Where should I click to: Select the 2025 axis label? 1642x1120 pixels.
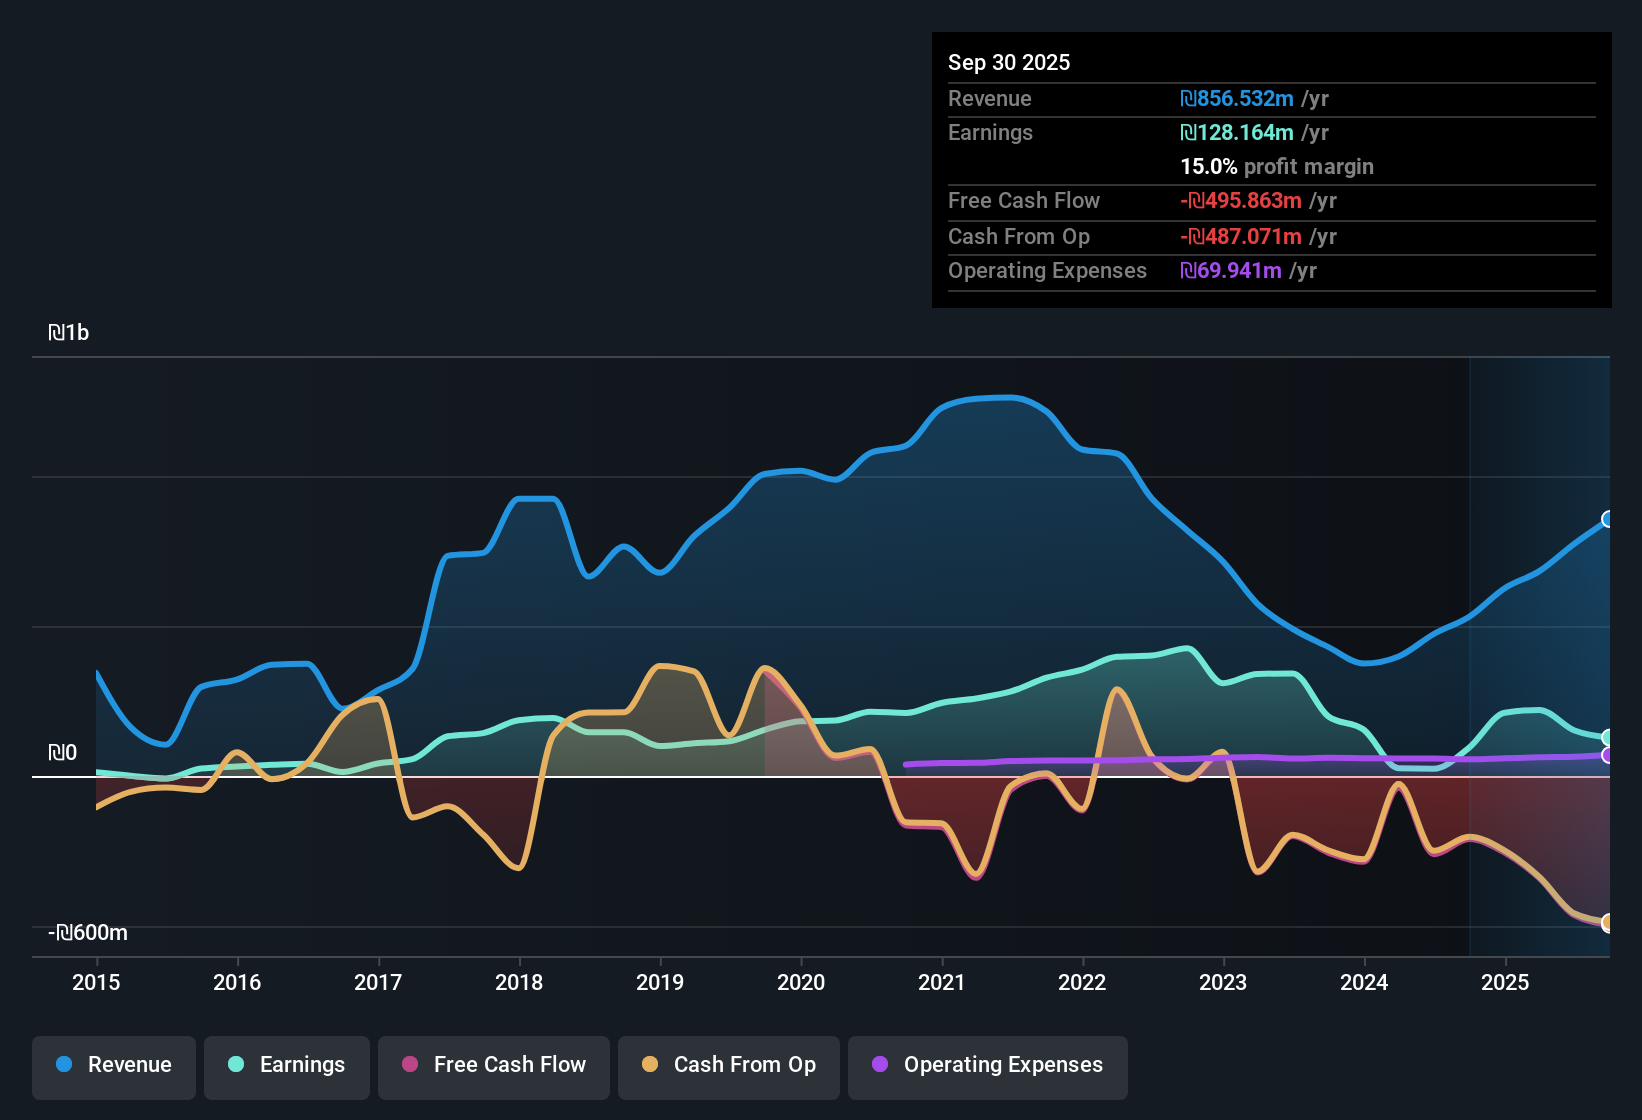[1507, 983]
